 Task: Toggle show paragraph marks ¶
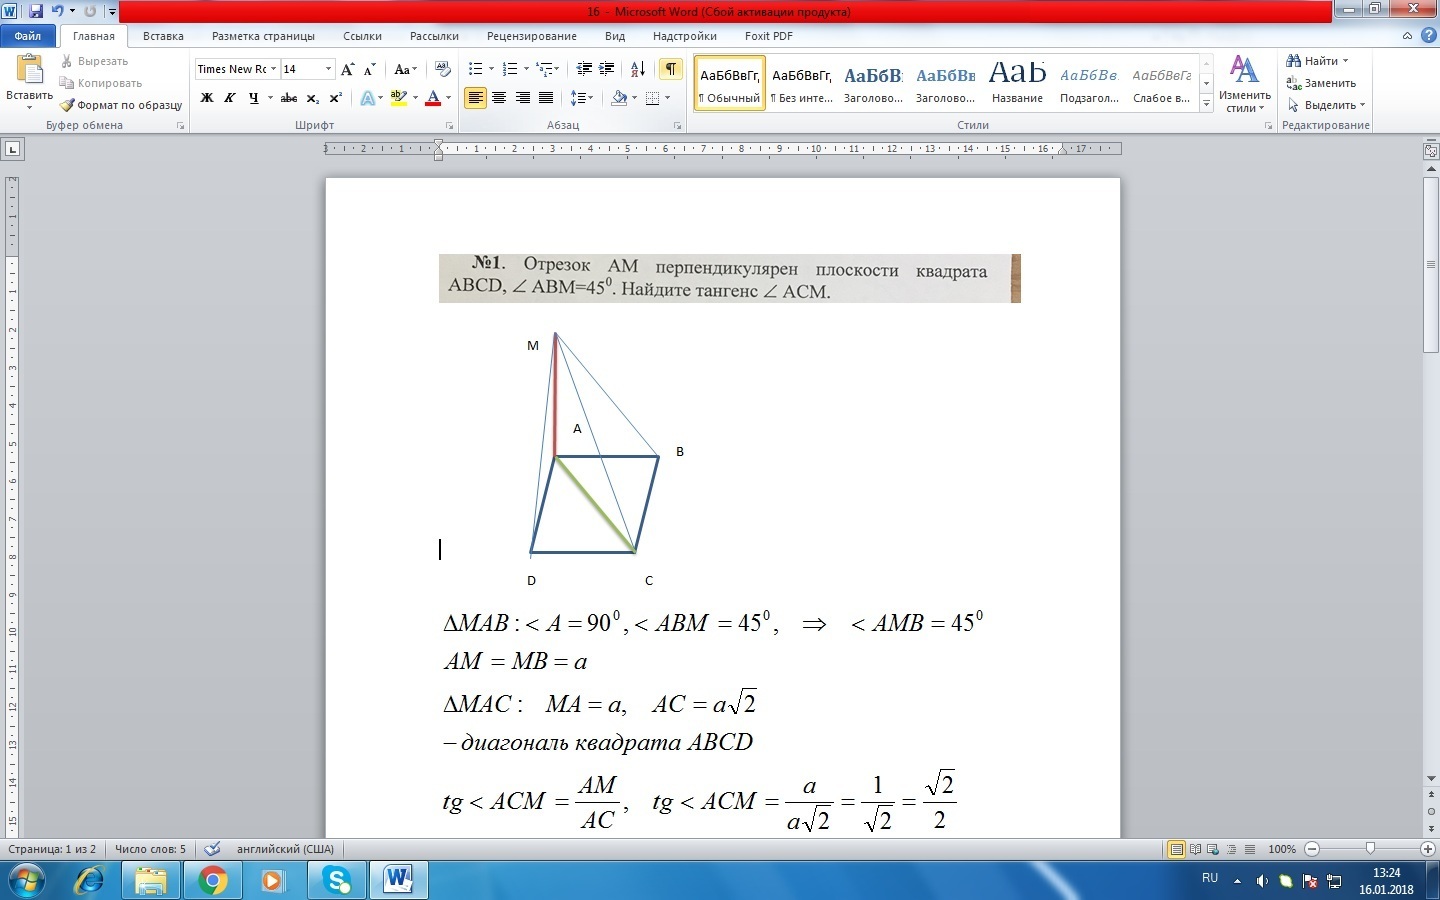(670, 69)
